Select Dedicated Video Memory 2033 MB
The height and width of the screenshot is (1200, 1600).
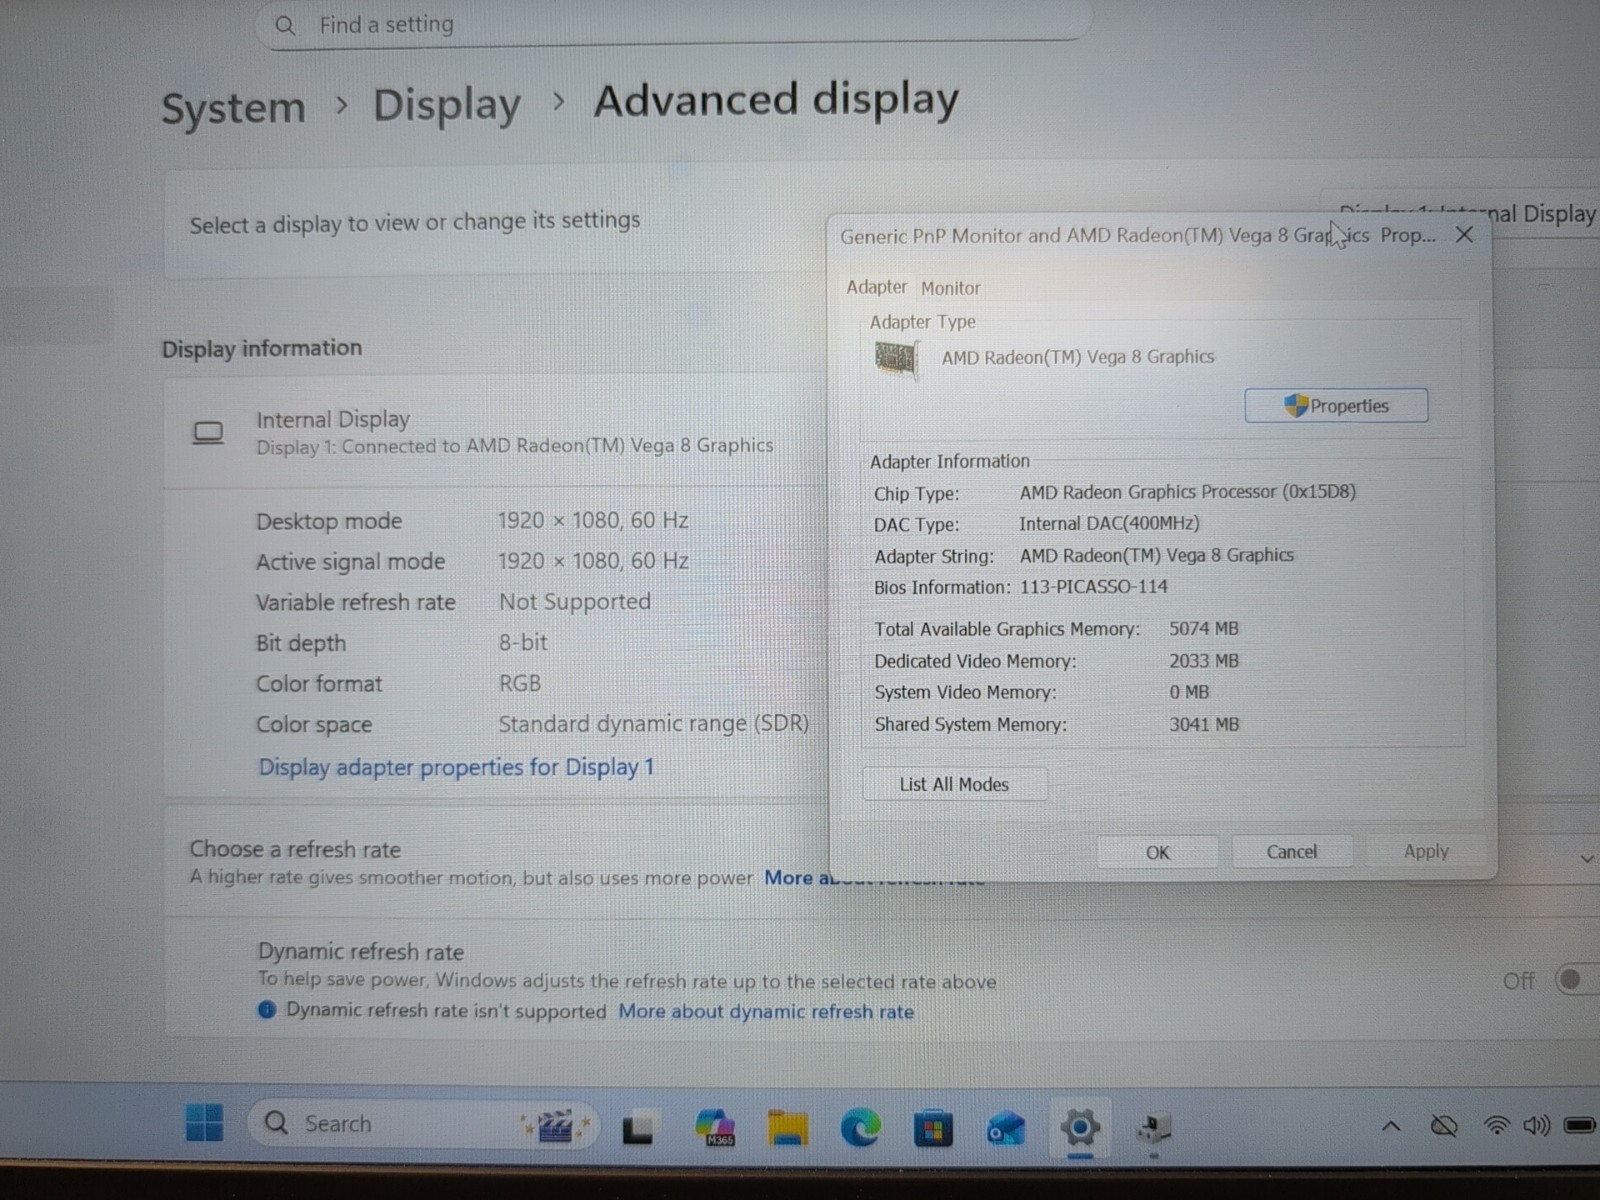coord(1204,660)
